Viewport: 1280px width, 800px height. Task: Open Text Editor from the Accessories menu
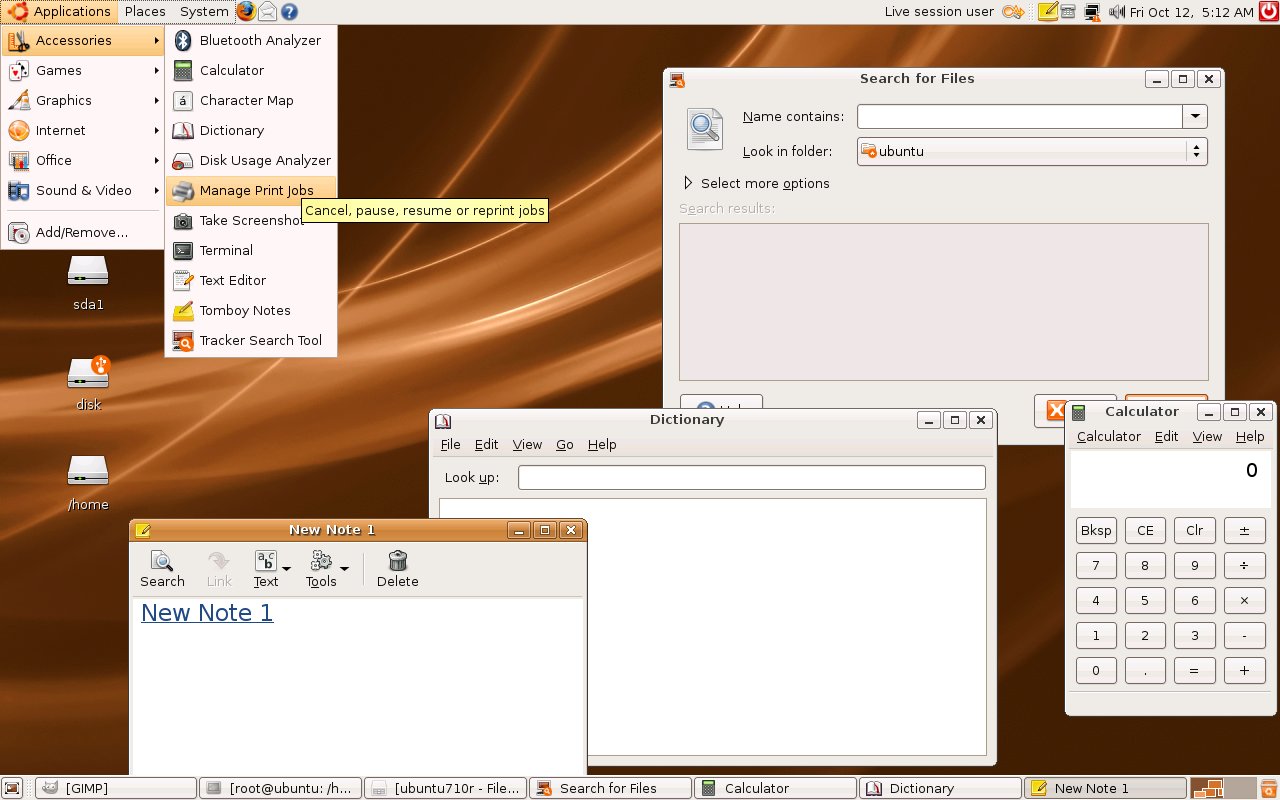tap(250, 280)
